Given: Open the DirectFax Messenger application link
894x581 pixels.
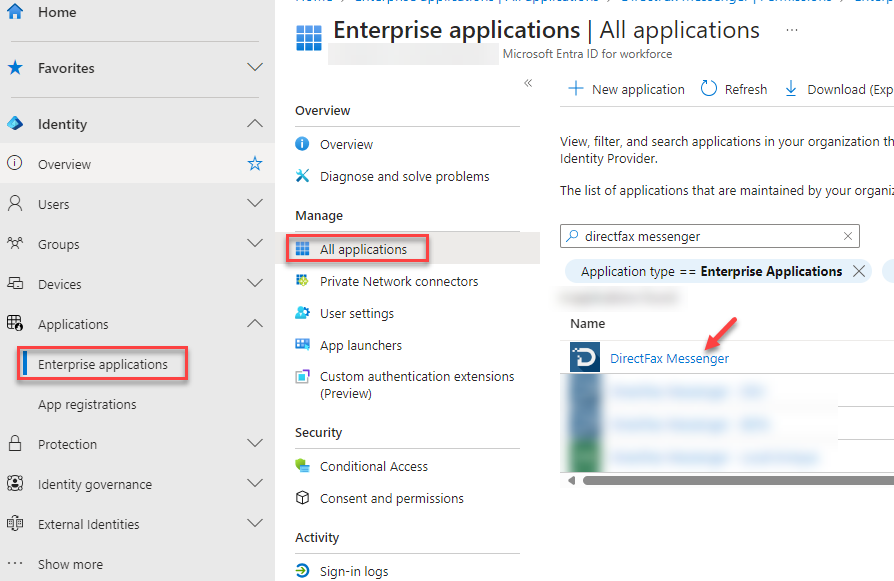Looking at the screenshot, I should pyautogui.click(x=669, y=358).
